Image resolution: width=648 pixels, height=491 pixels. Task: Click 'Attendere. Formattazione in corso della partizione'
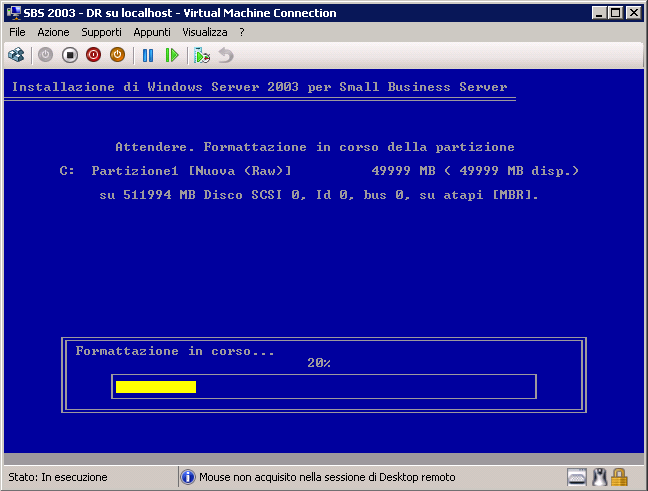coord(315,147)
